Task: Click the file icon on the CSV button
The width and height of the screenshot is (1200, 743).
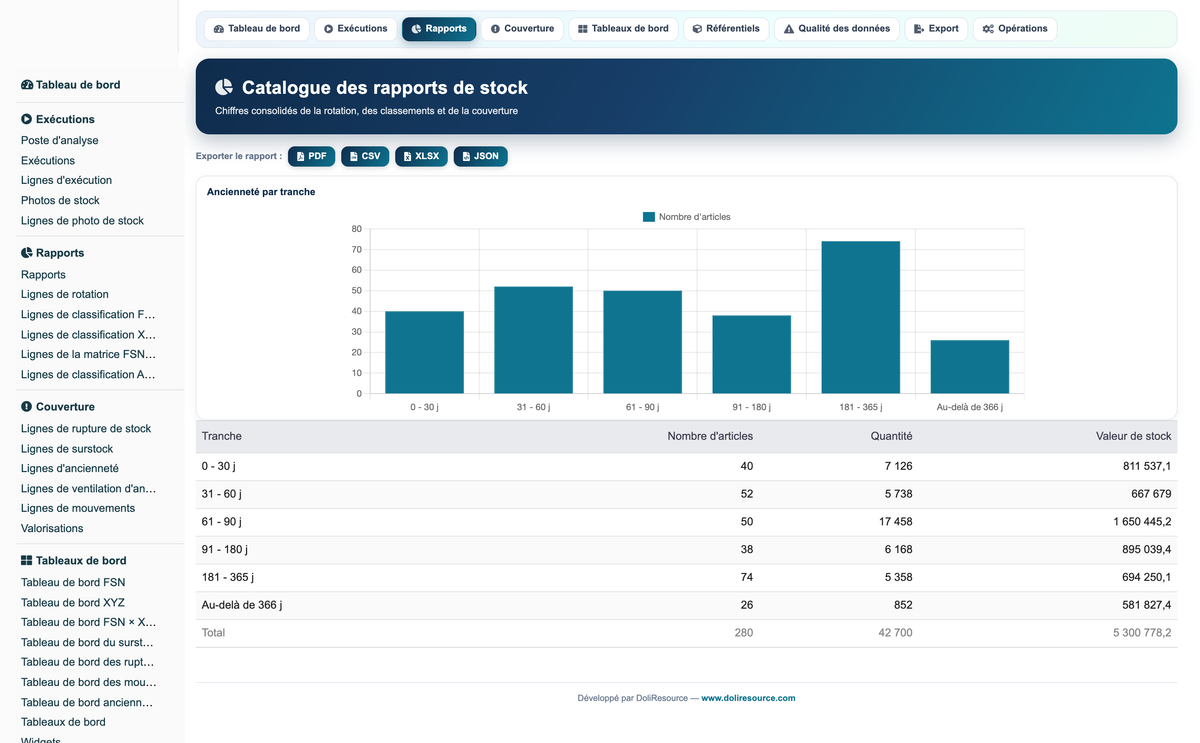Action: pyautogui.click(x=354, y=157)
